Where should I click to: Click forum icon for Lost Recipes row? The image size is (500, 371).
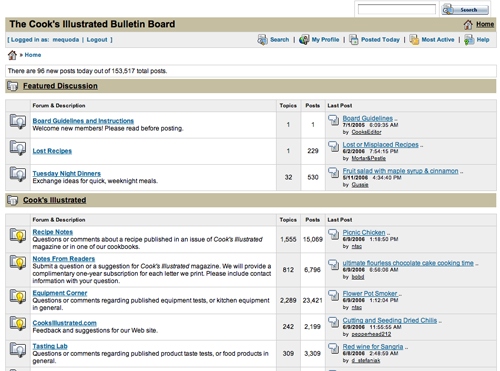point(18,148)
